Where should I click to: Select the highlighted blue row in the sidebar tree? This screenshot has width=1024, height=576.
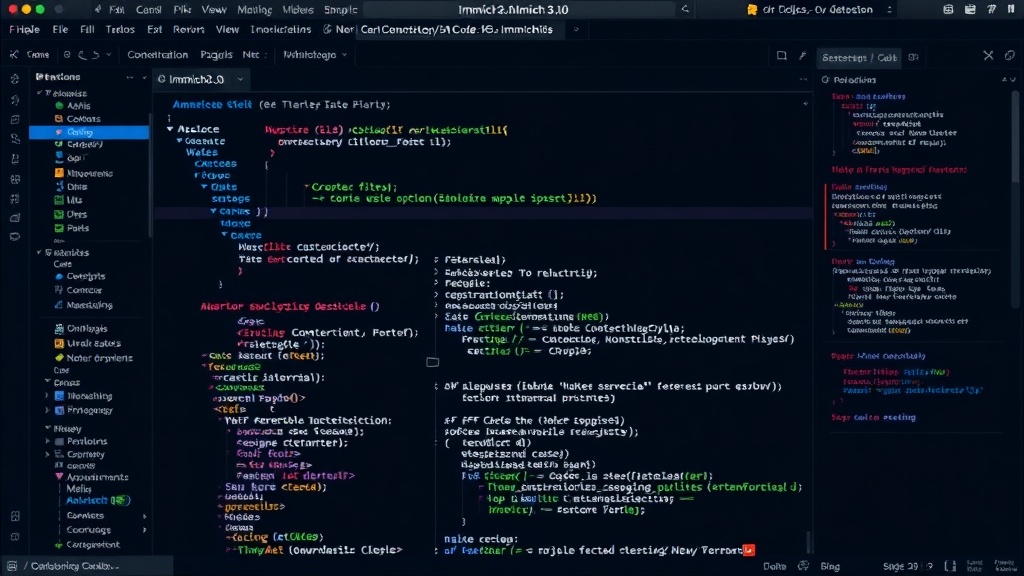pyautogui.click(x=89, y=132)
